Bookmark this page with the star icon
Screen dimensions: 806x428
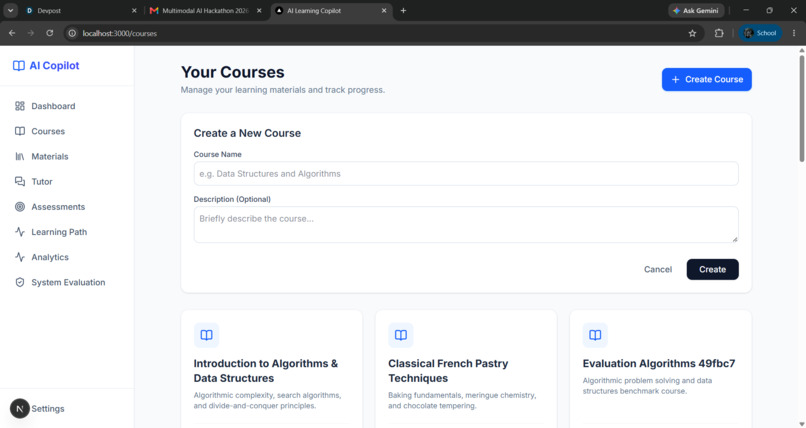[692, 33]
